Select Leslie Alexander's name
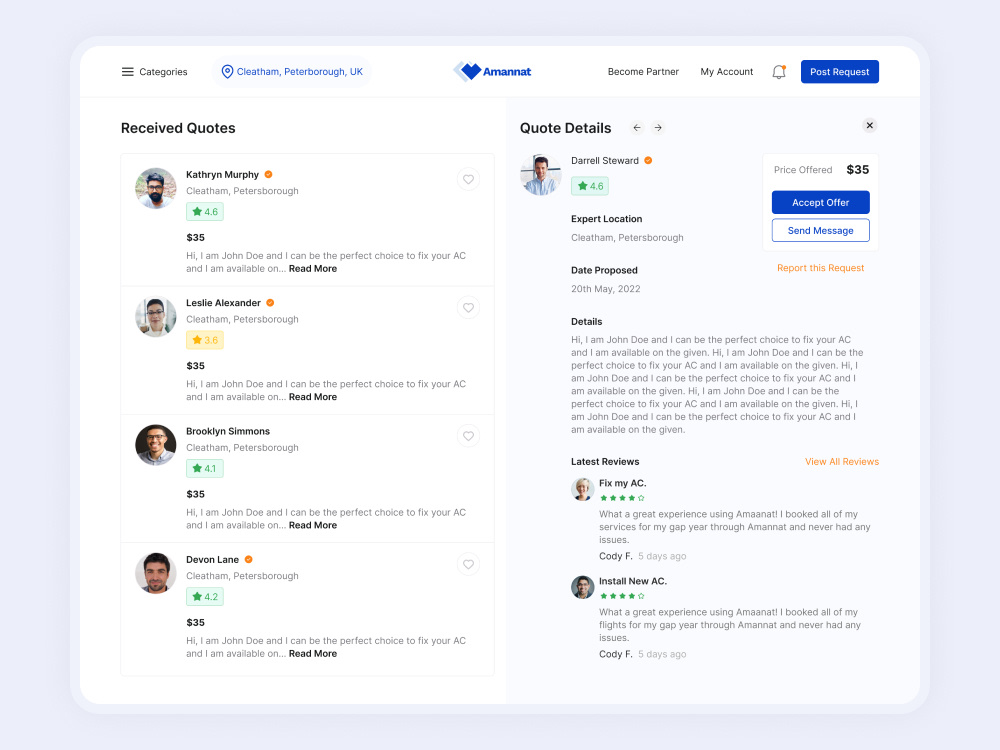This screenshot has height=750, width=1000. tap(223, 303)
